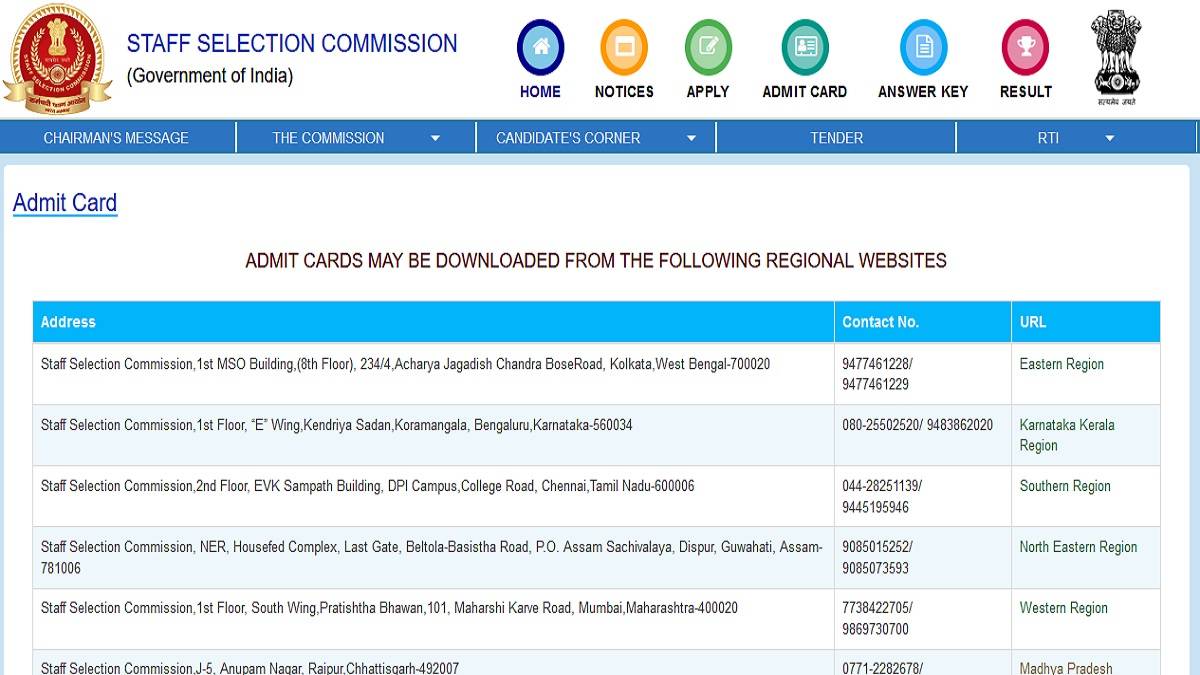This screenshot has height=675, width=1200.
Task: Select the national emblem image on the right
Action: (1115, 55)
